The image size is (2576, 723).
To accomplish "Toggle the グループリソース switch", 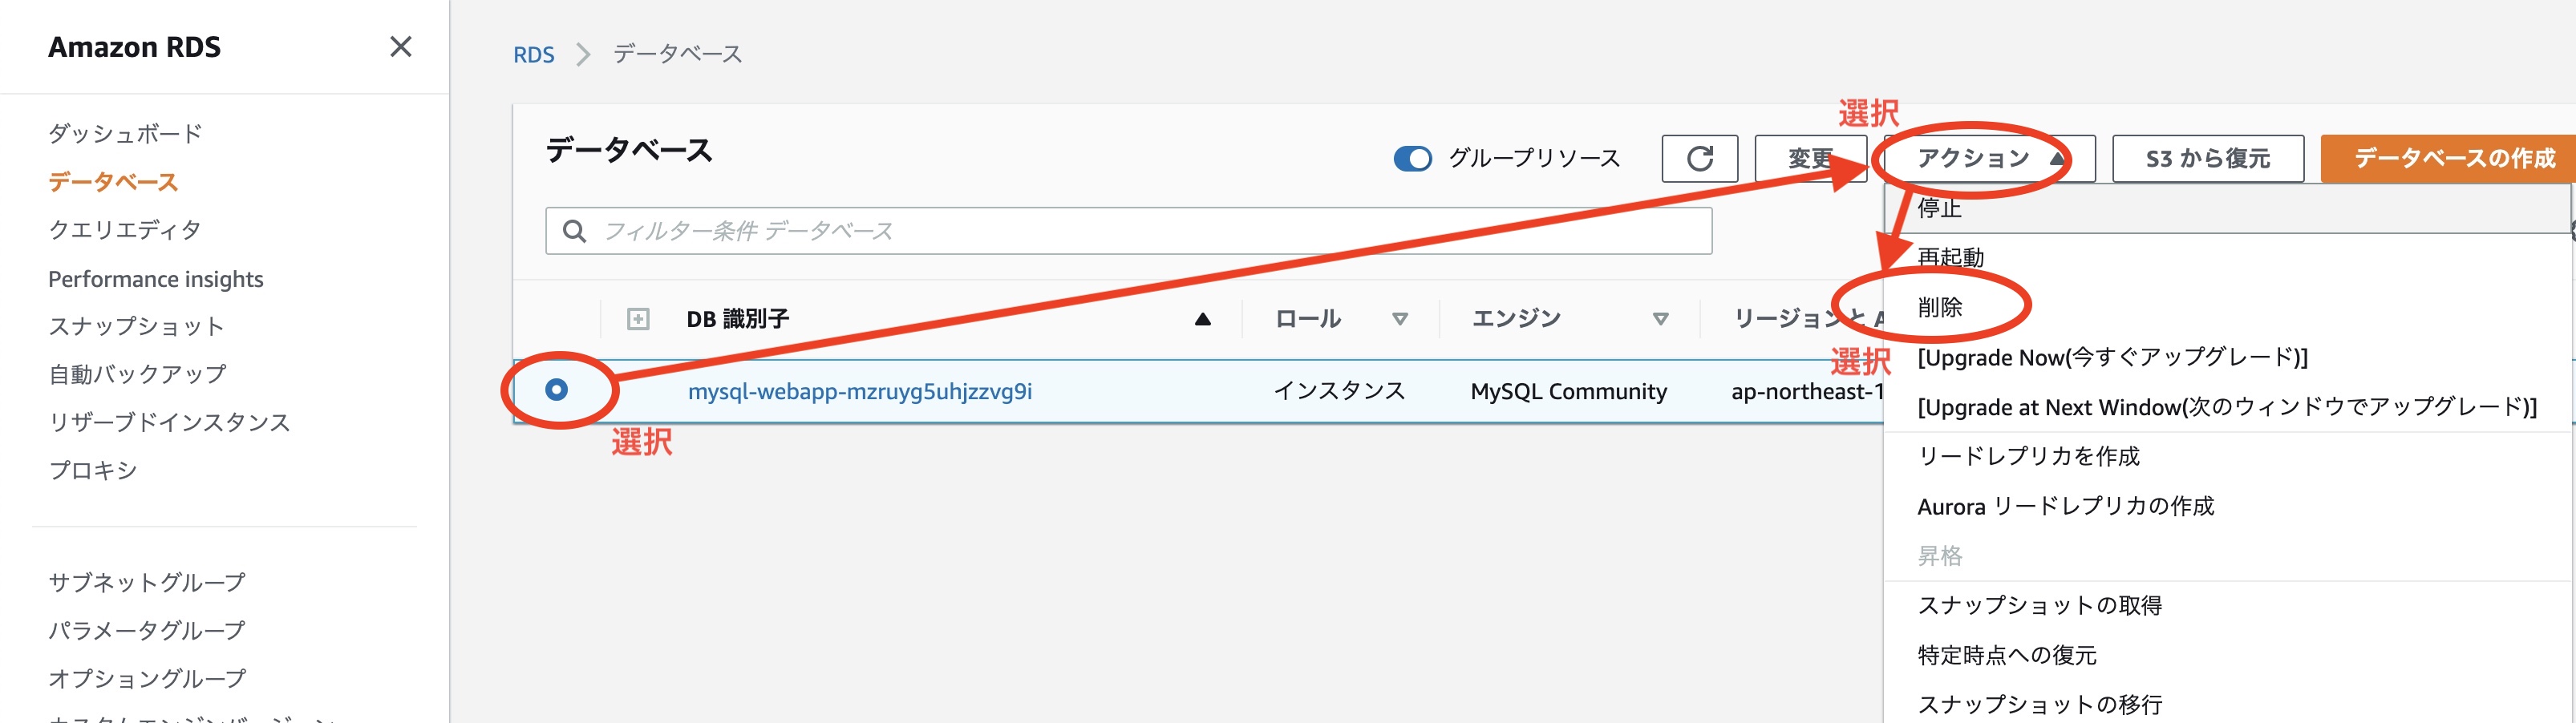I will 1413,158.
